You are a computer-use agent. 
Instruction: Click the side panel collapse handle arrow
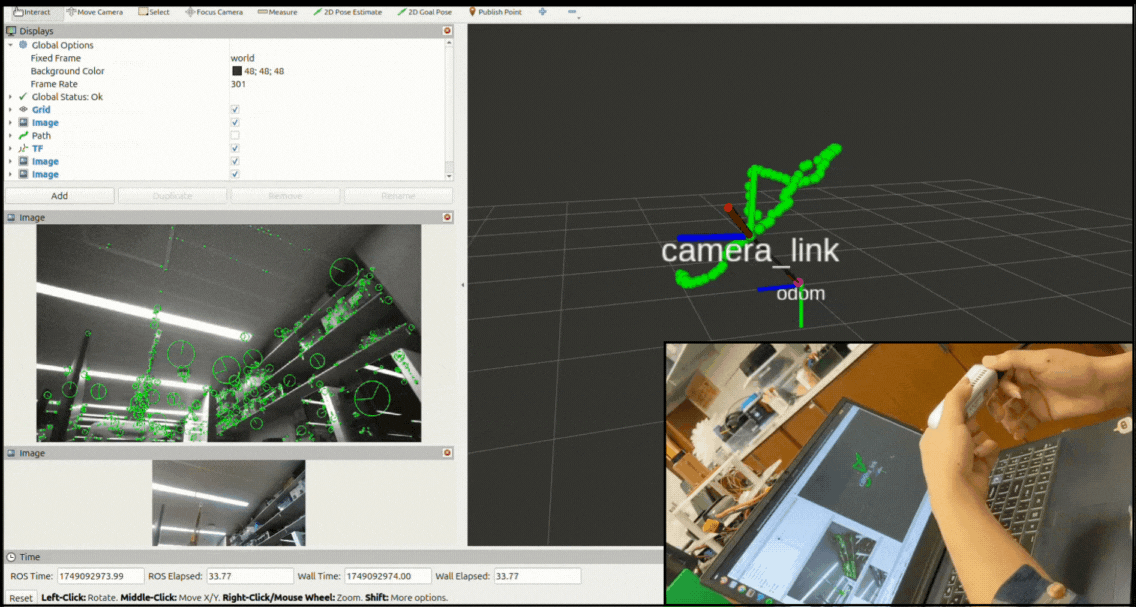coord(462,285)
